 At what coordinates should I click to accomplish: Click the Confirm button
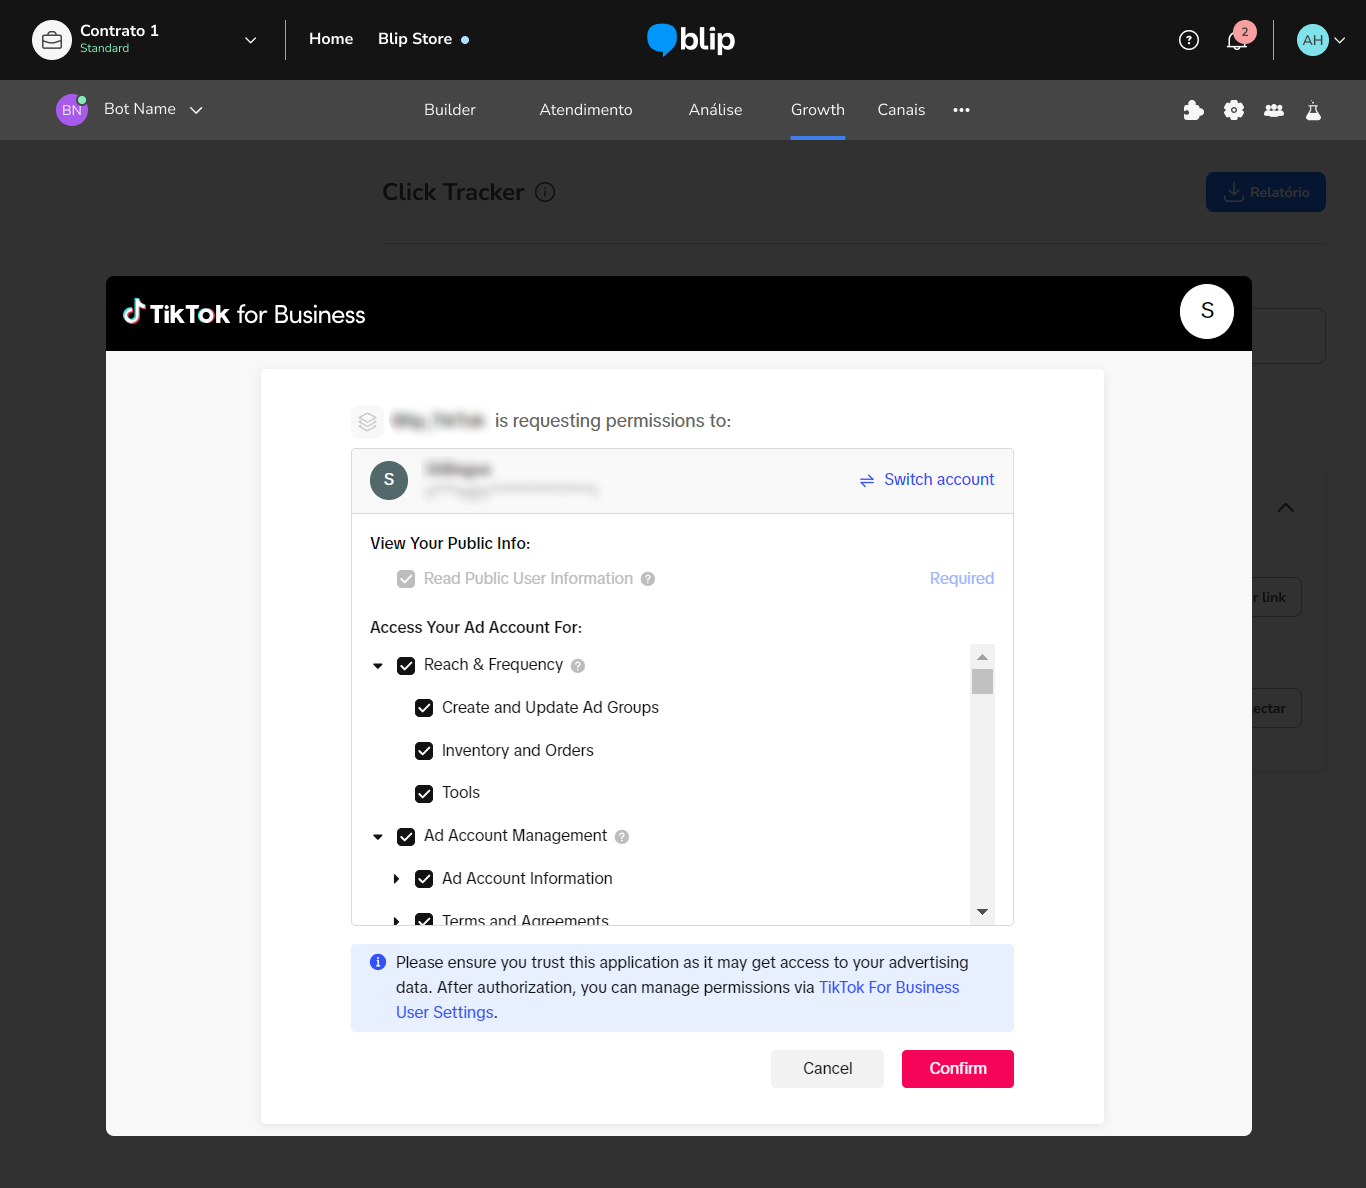coord(958,1069)
